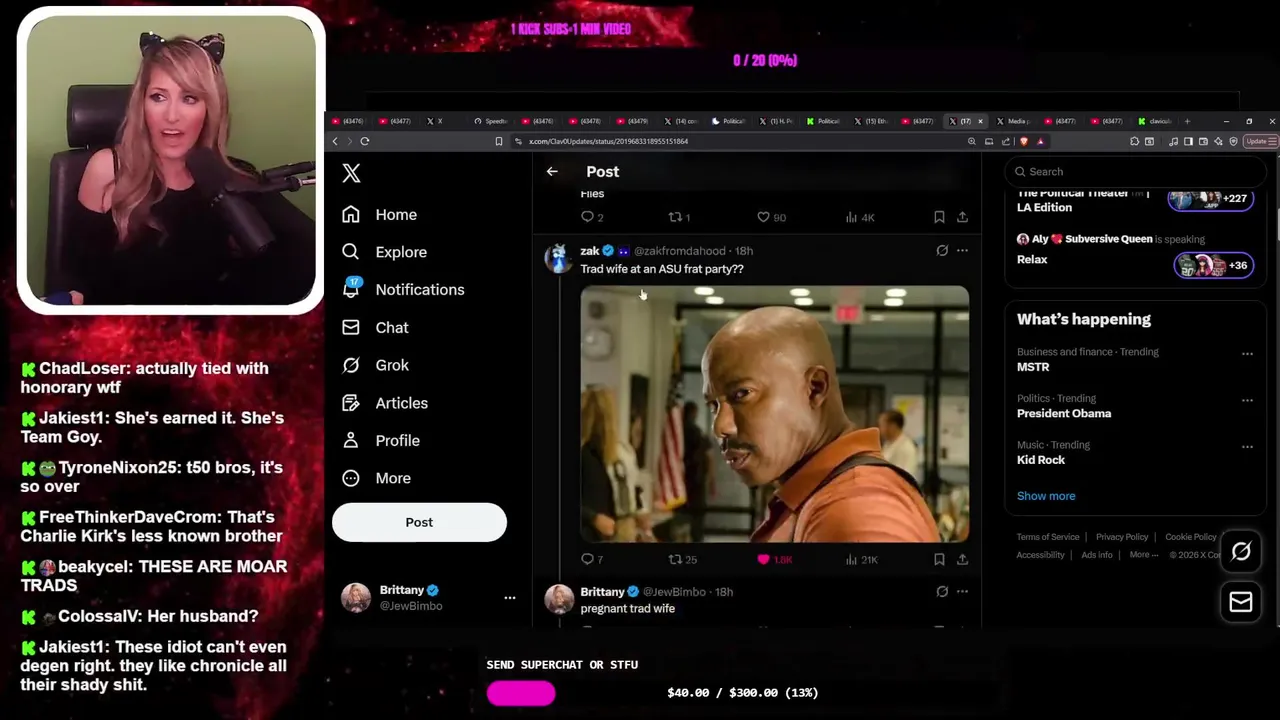This screenshot has height=720, width=1280.
Task: Open Explore in the X sidebar
Action: pyautogui.click(x=384, y=252)
